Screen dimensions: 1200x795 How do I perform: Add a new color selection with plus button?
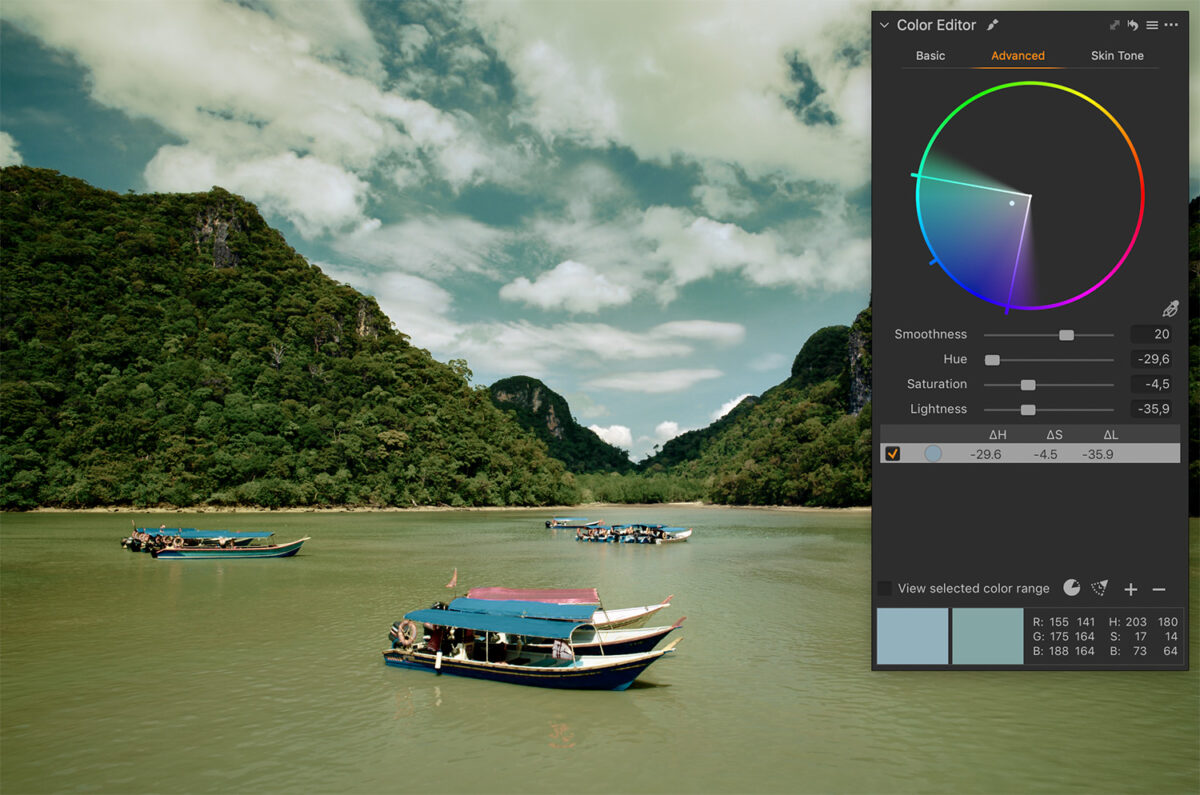pos(1130,588)
